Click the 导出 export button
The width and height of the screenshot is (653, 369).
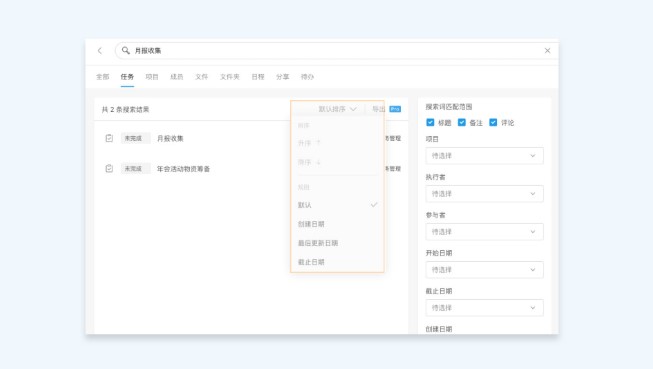(x=379, y=109)
